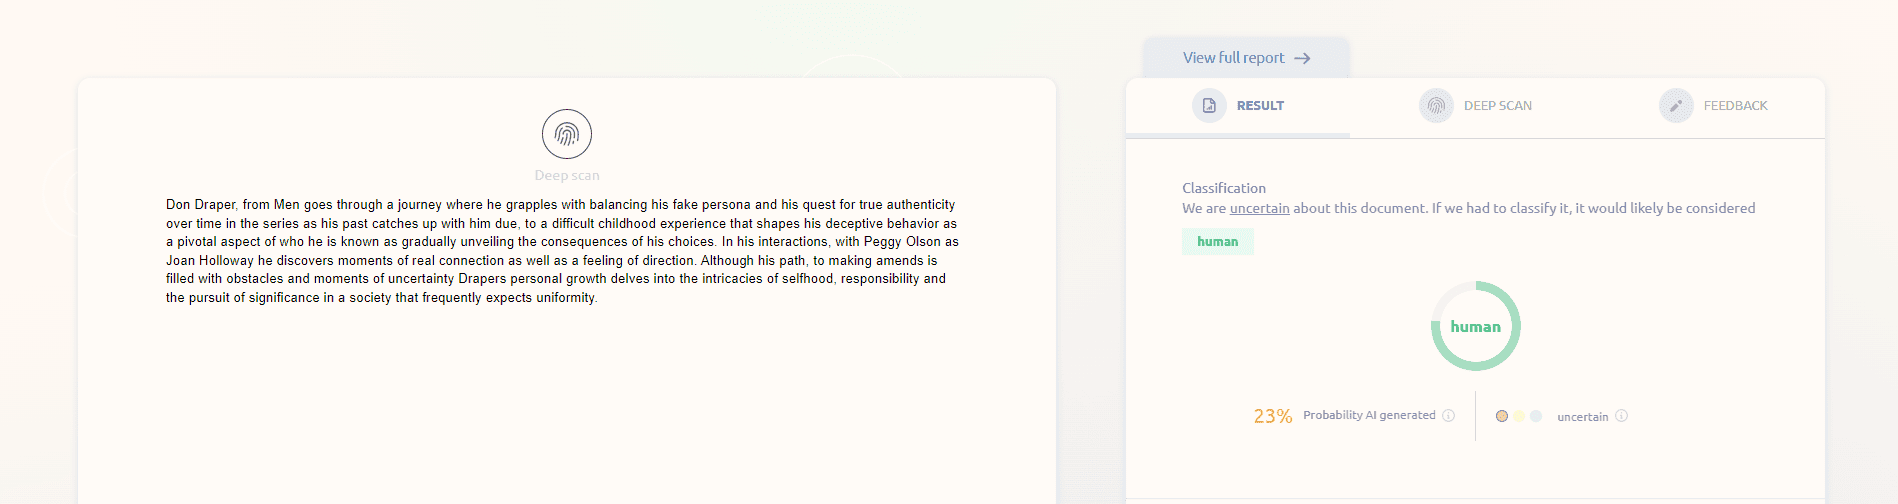
Task: Open the DEEP SCAN tab
Action: pos(1475,106)
